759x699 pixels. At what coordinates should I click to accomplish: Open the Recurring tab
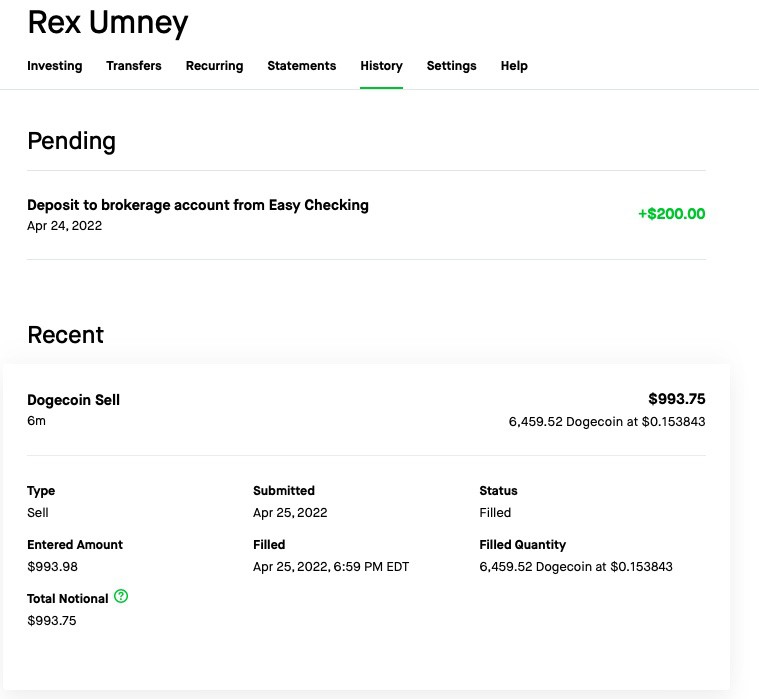(214, 66)
